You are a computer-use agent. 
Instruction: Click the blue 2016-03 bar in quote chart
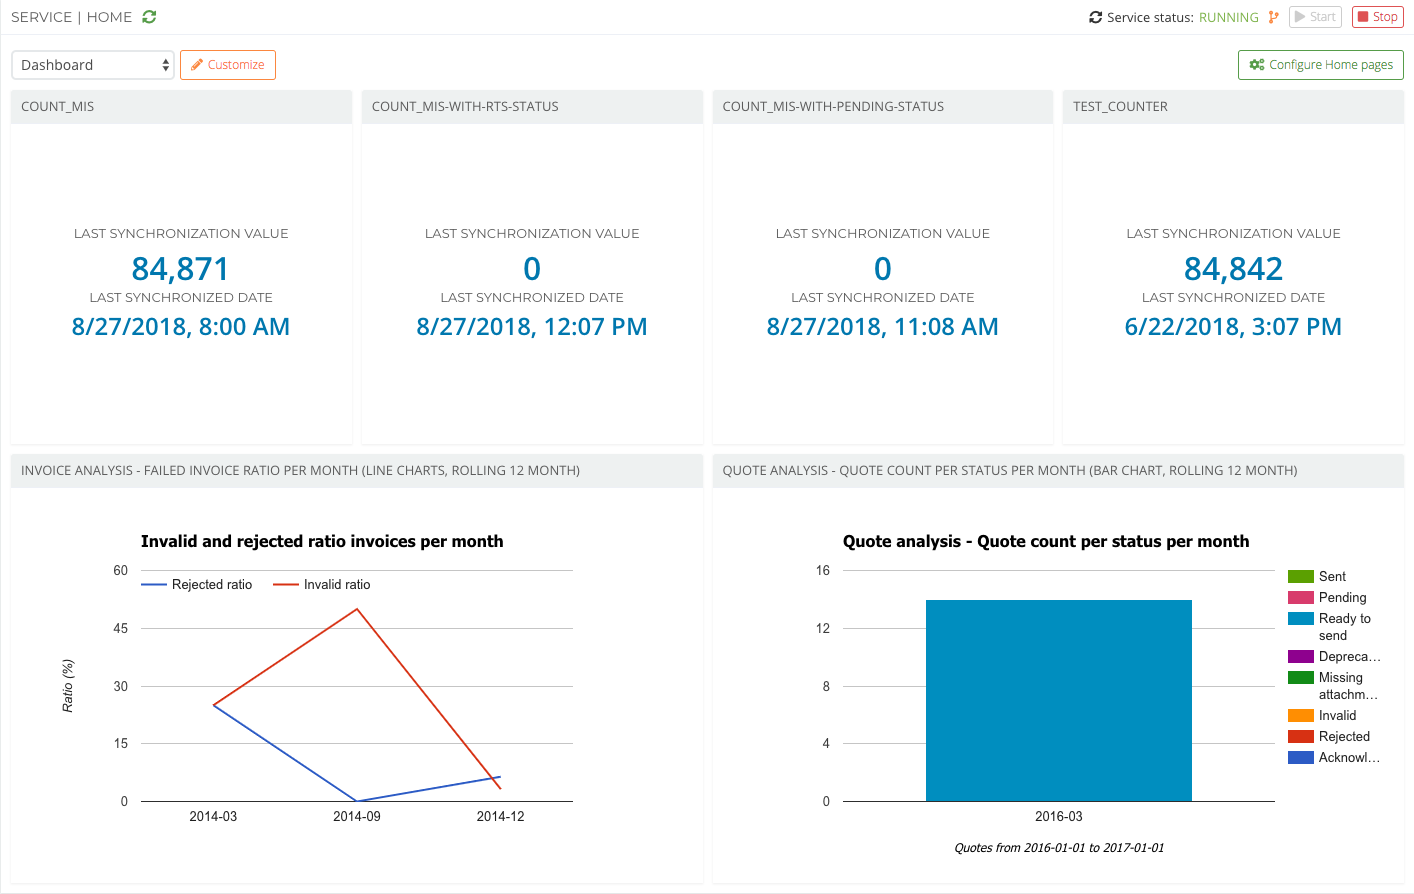(x=1058, y=700)
